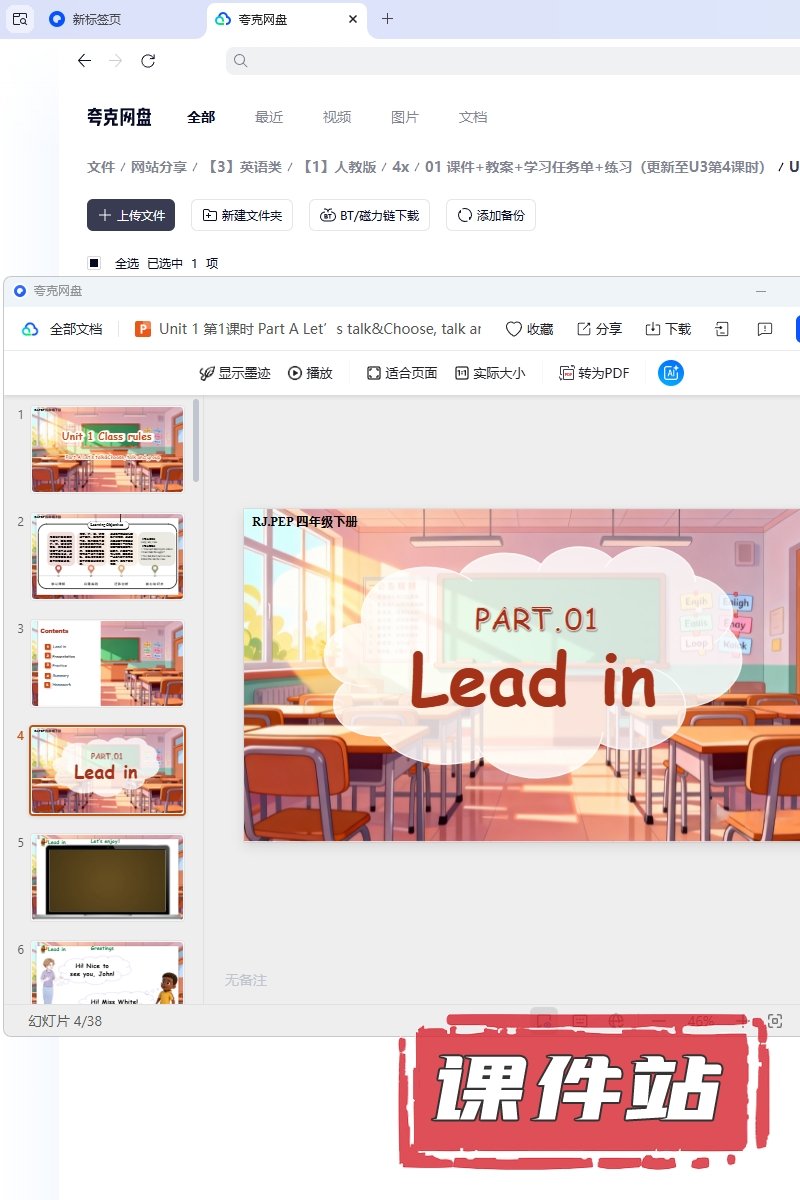Reload the page with refresh icon
Image resolution: width=800 pixels, height=1200 pixels.
tap(148, 61)
